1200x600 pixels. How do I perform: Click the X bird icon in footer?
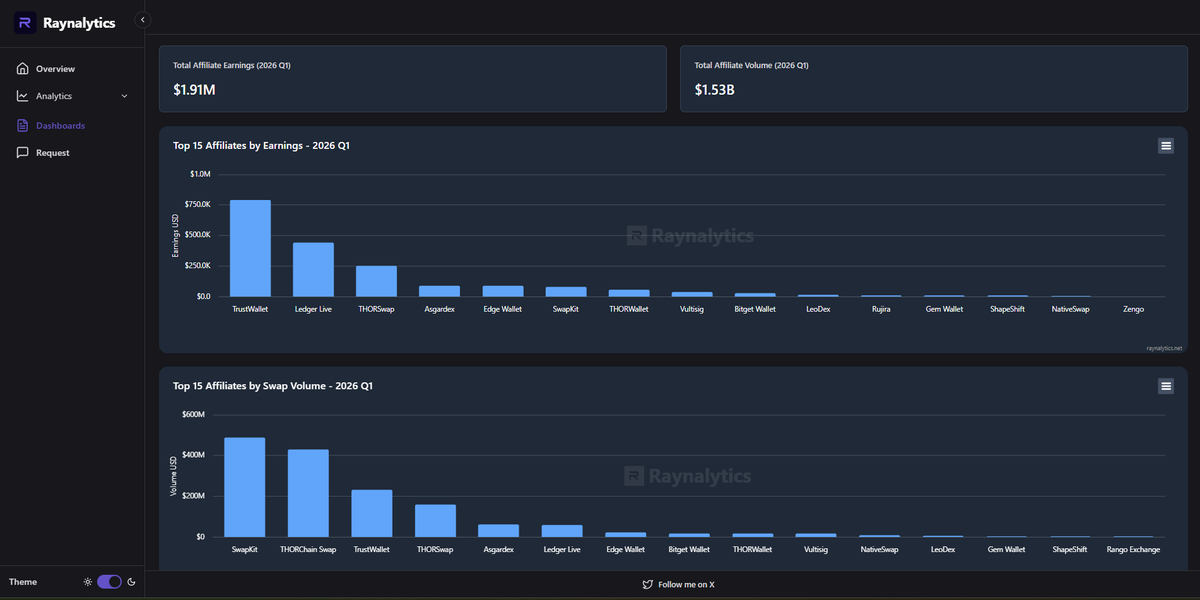click(648, 584)
